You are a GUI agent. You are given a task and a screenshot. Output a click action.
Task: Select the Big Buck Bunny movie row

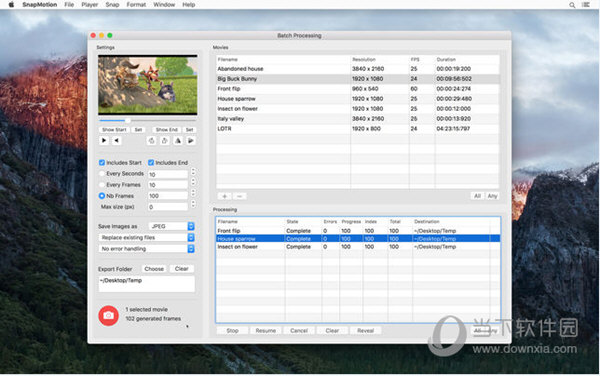(358, 79)
